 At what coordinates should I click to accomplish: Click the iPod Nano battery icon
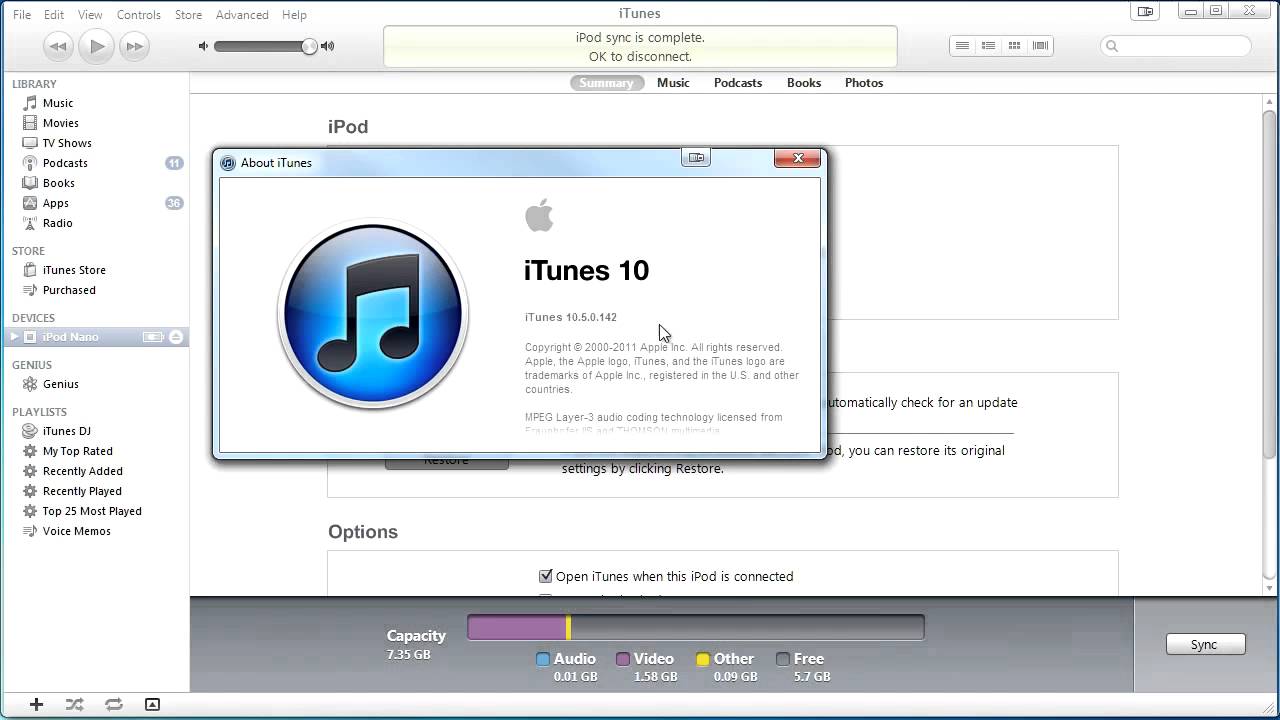click(x=153, y=337)
